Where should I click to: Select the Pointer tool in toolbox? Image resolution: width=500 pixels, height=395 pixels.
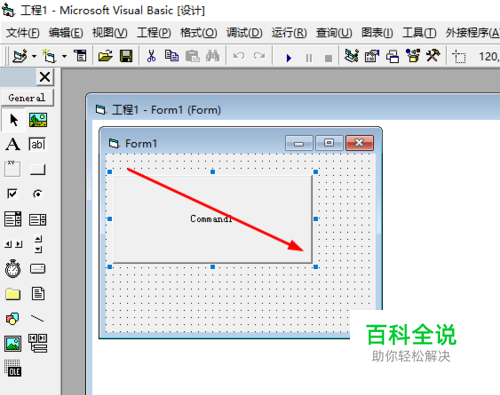click(13, 120)
